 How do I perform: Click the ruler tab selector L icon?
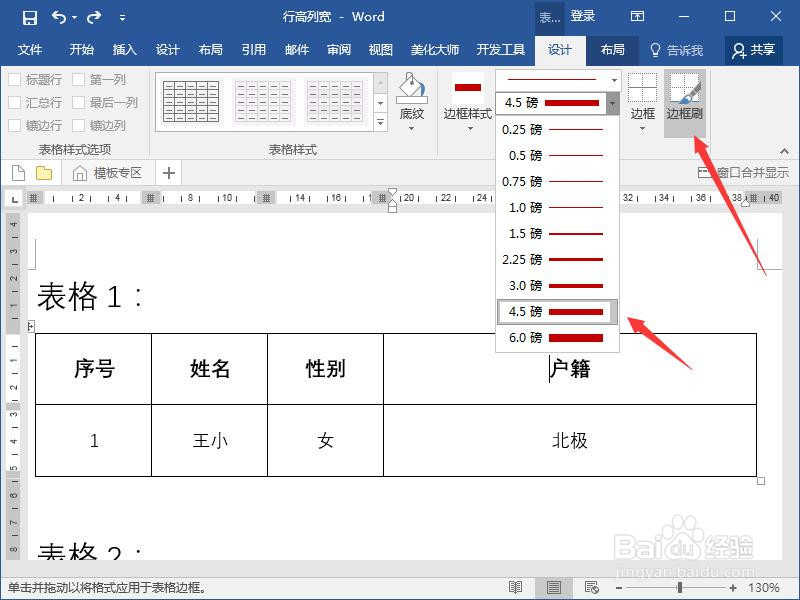coord(15,198)
